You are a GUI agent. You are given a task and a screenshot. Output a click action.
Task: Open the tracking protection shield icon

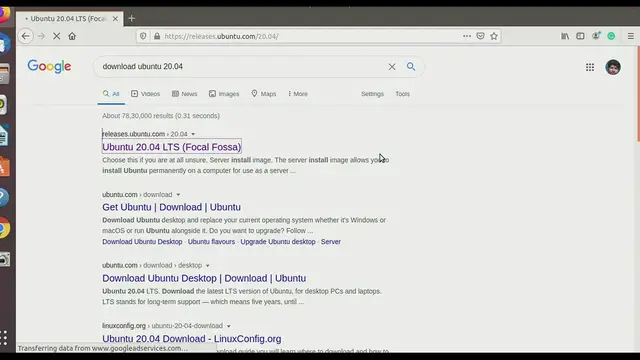(x=143, y=36)
